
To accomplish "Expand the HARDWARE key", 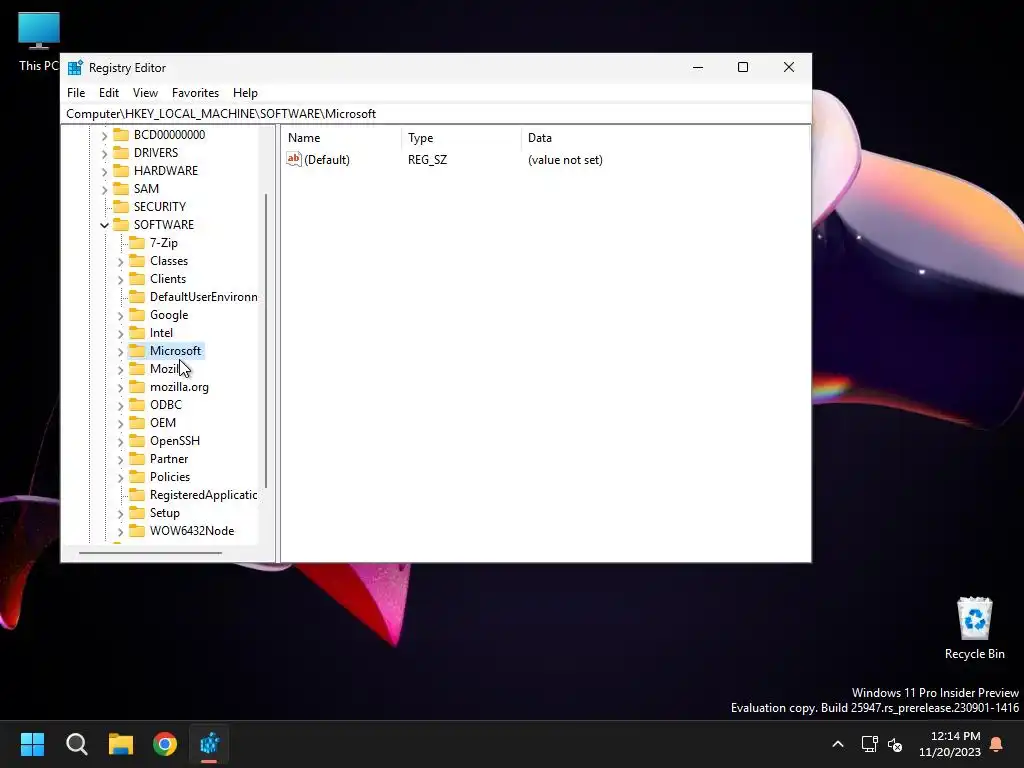I will tap(104, 171).
